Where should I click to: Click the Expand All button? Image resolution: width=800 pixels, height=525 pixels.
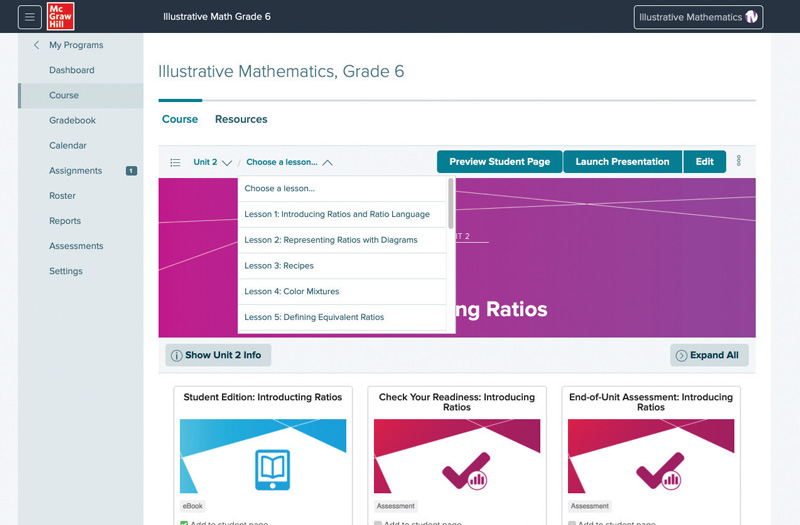[x=709, y=355]
